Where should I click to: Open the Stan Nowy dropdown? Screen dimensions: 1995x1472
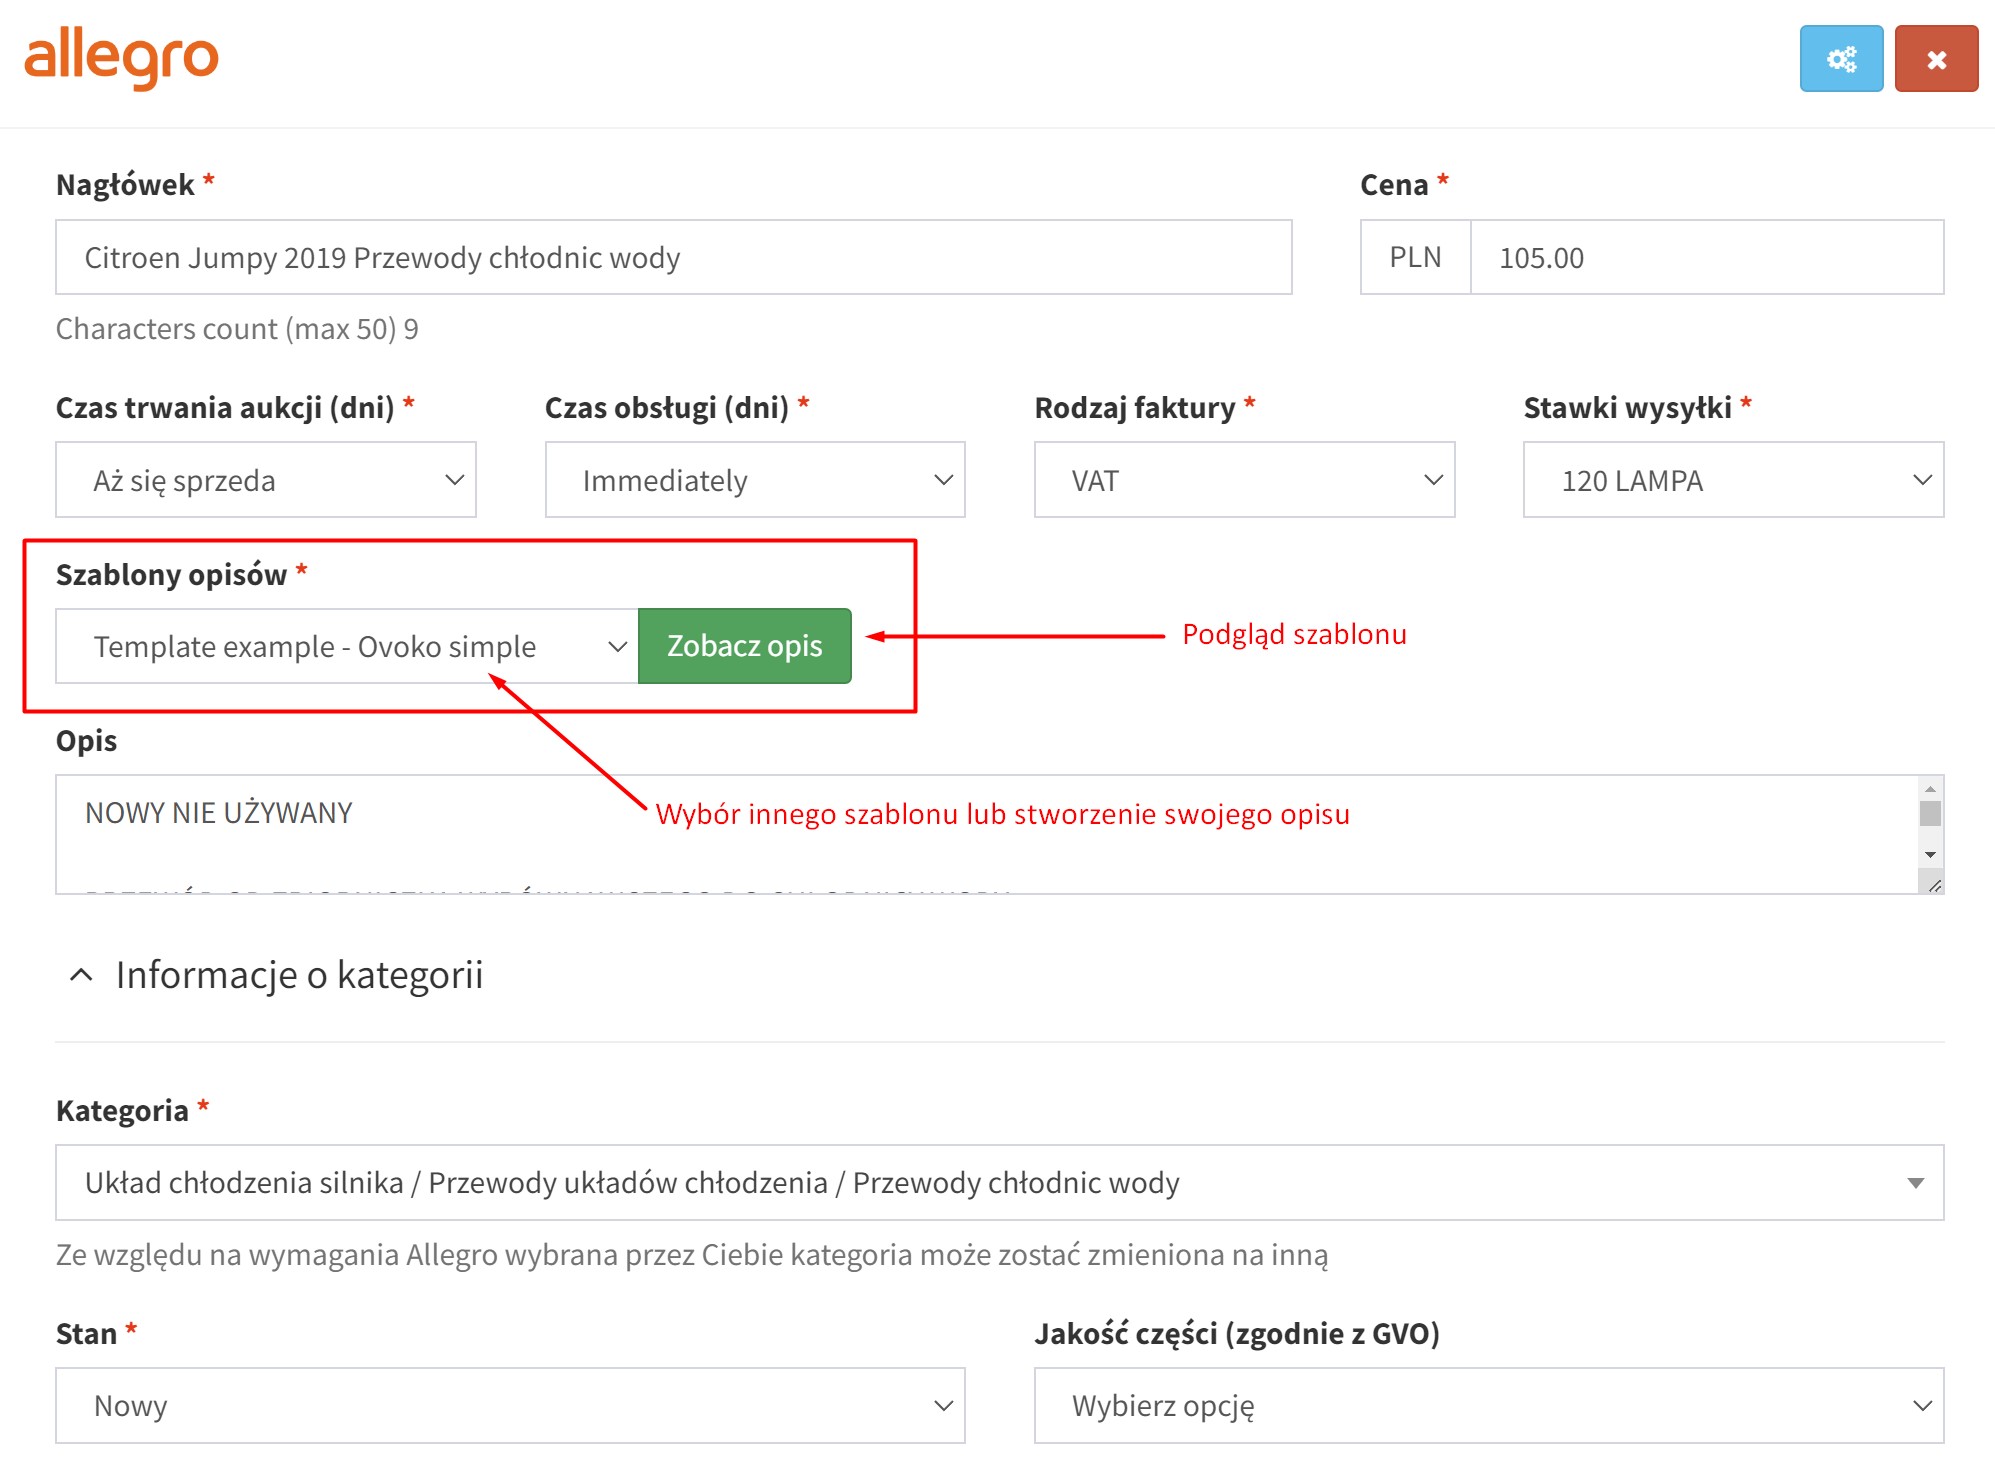509,1406
